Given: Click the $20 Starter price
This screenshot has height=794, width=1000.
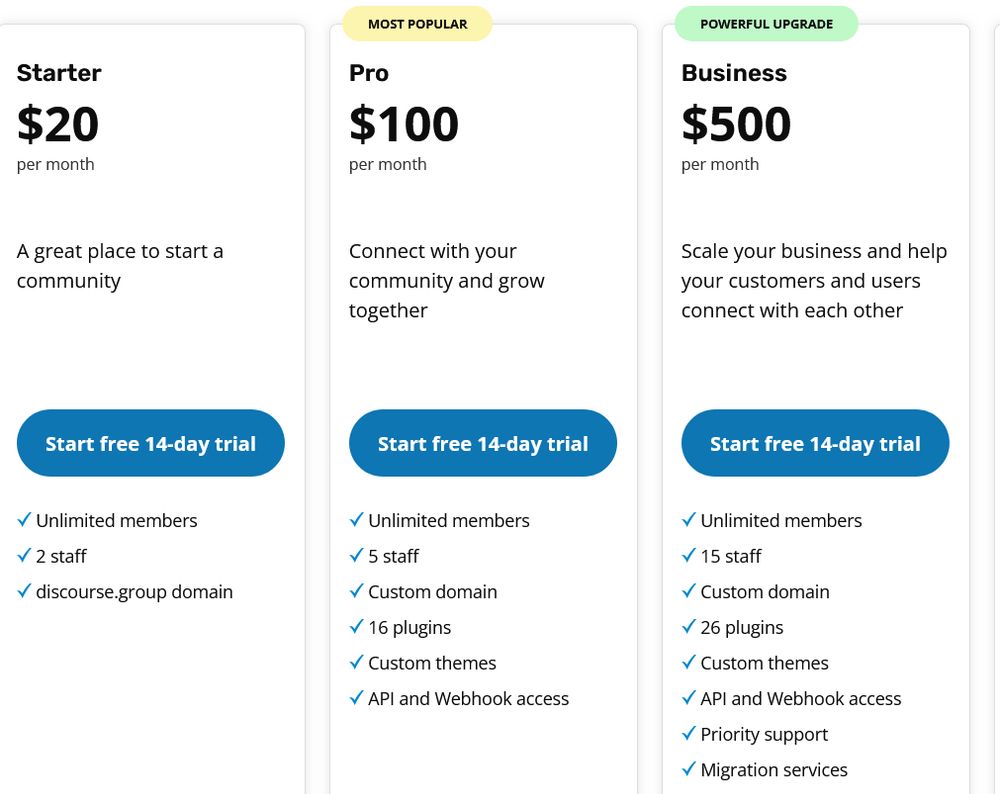Looking at the screenshot, I should tap(58, 124).
